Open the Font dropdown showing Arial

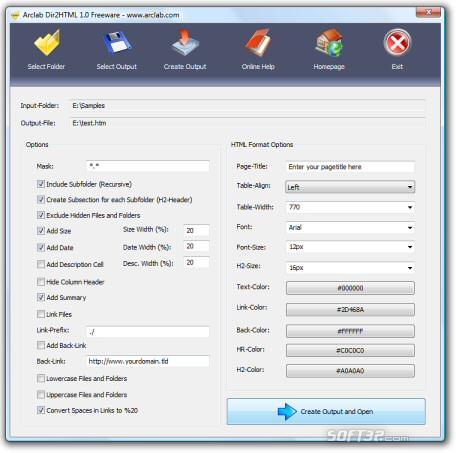click(350, 228)
